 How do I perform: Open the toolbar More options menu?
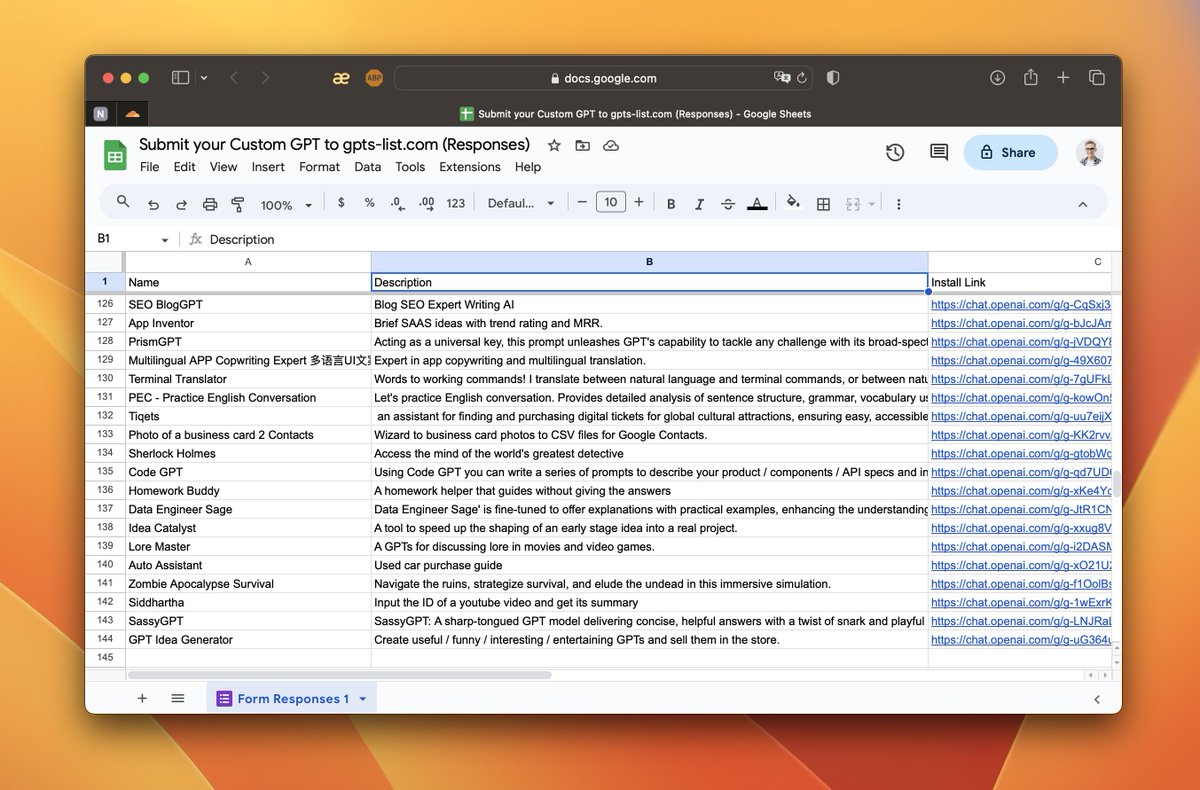coord(898,204)
